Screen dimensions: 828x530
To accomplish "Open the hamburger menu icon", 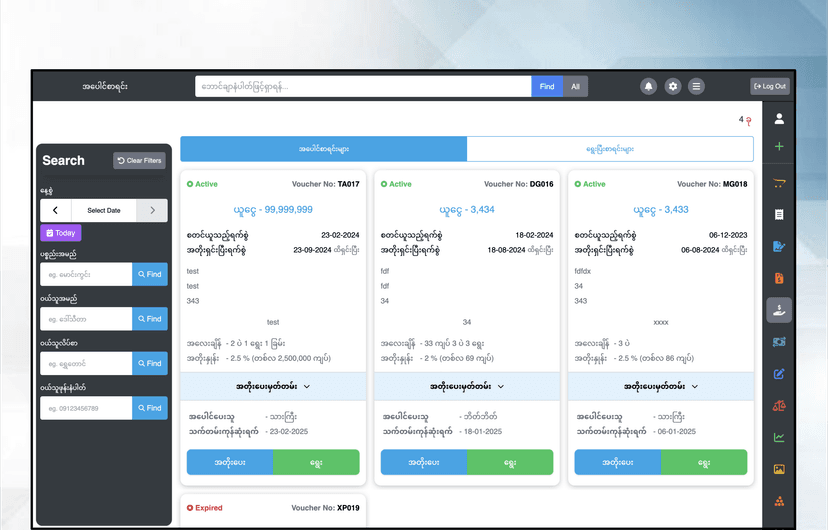I will point(697,87).
